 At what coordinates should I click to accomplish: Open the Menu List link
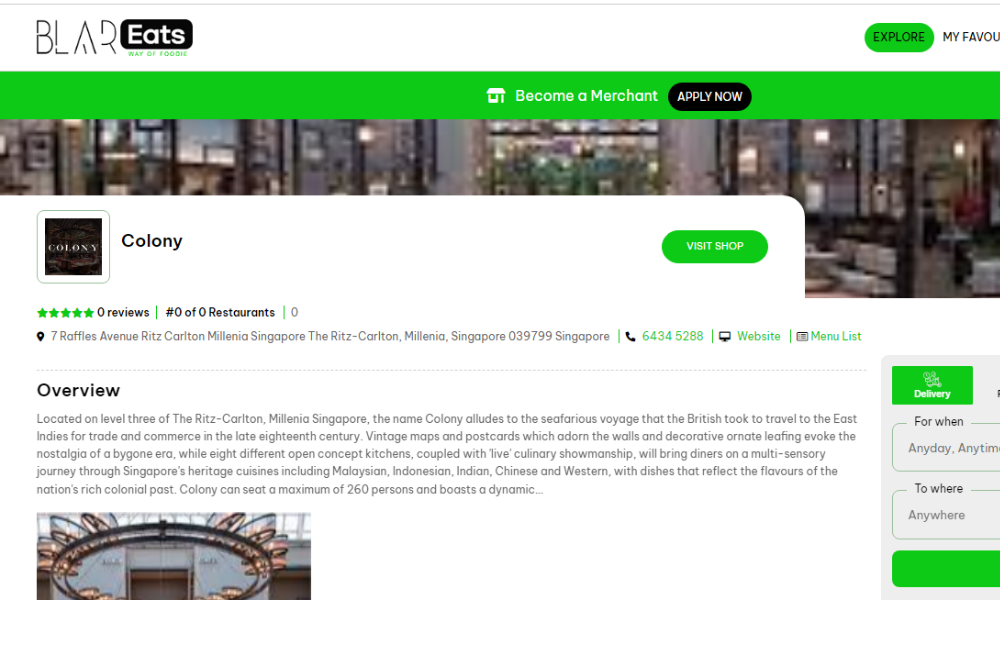(835, 336)
